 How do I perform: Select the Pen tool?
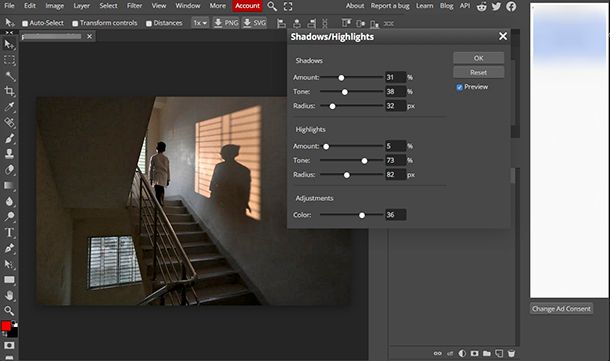point(9,248)
